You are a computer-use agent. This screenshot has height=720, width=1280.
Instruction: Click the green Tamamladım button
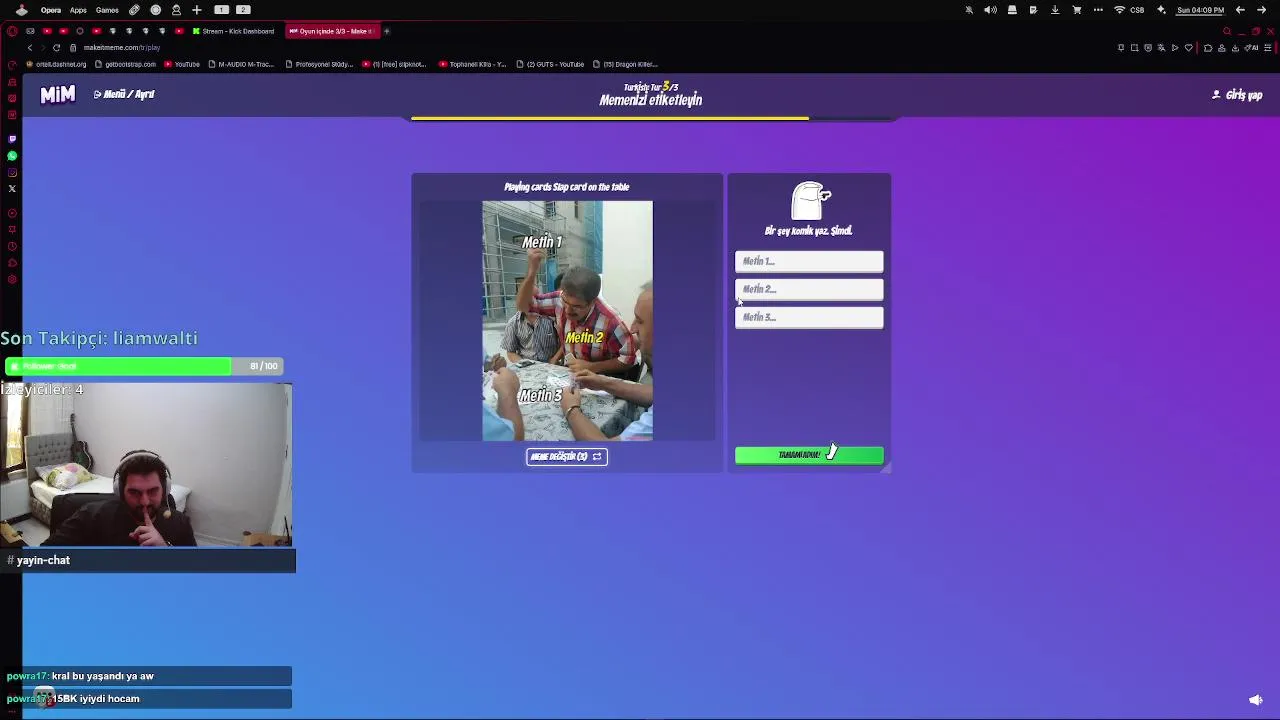click(x=809, y=455)
